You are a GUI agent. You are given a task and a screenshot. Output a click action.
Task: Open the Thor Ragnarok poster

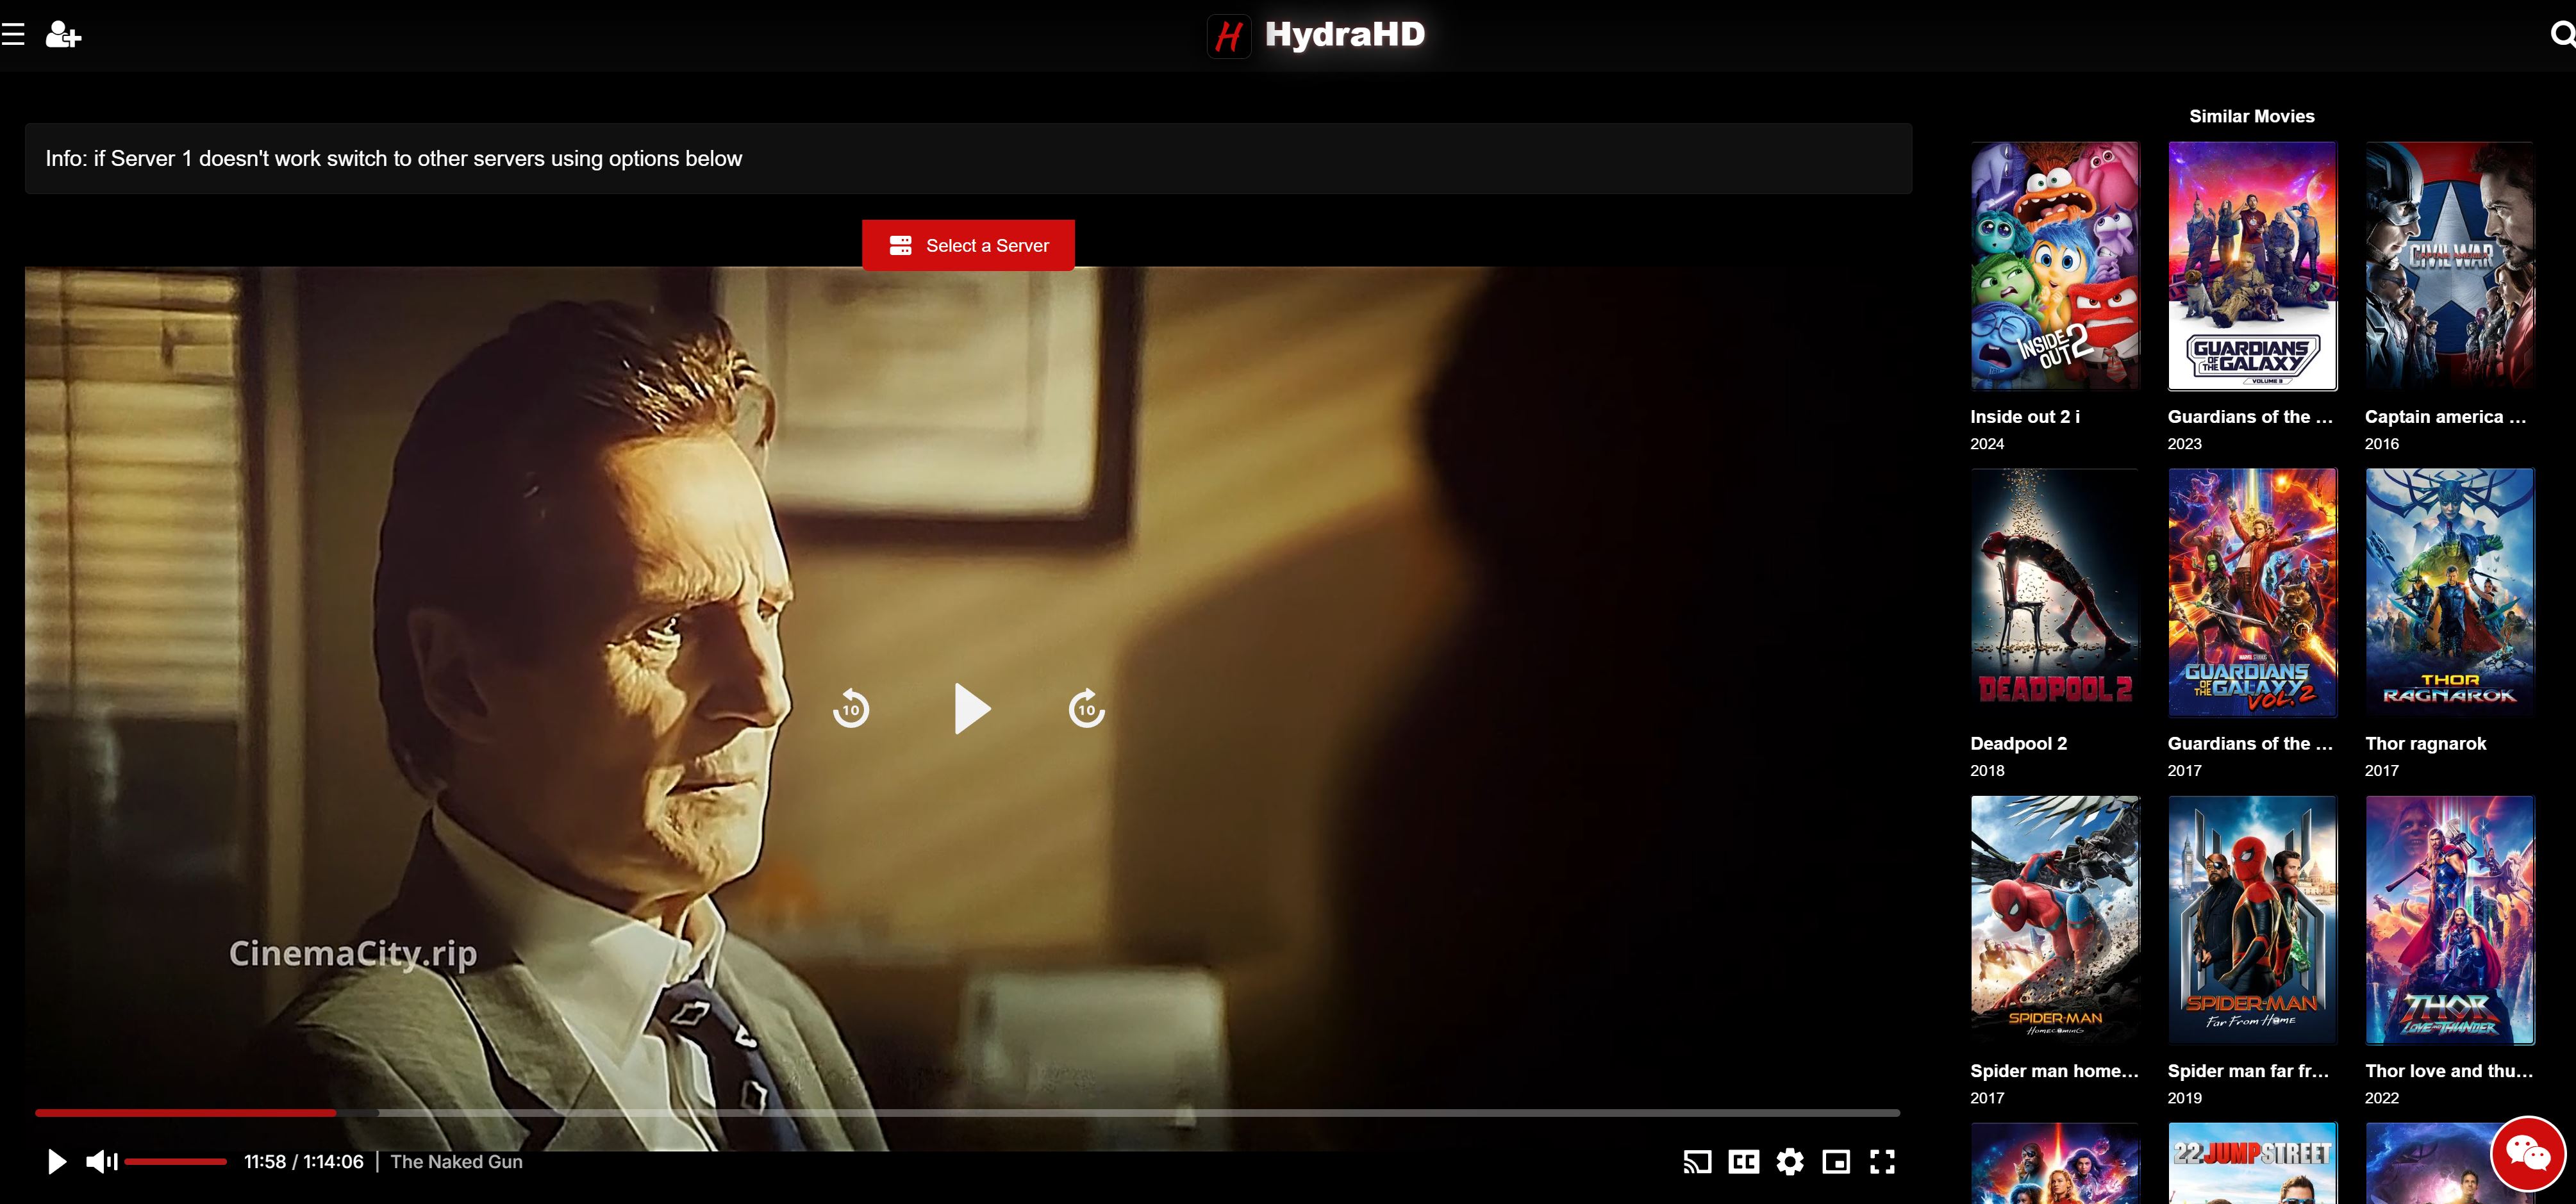pyautogui.click(x=2449, y=592)
